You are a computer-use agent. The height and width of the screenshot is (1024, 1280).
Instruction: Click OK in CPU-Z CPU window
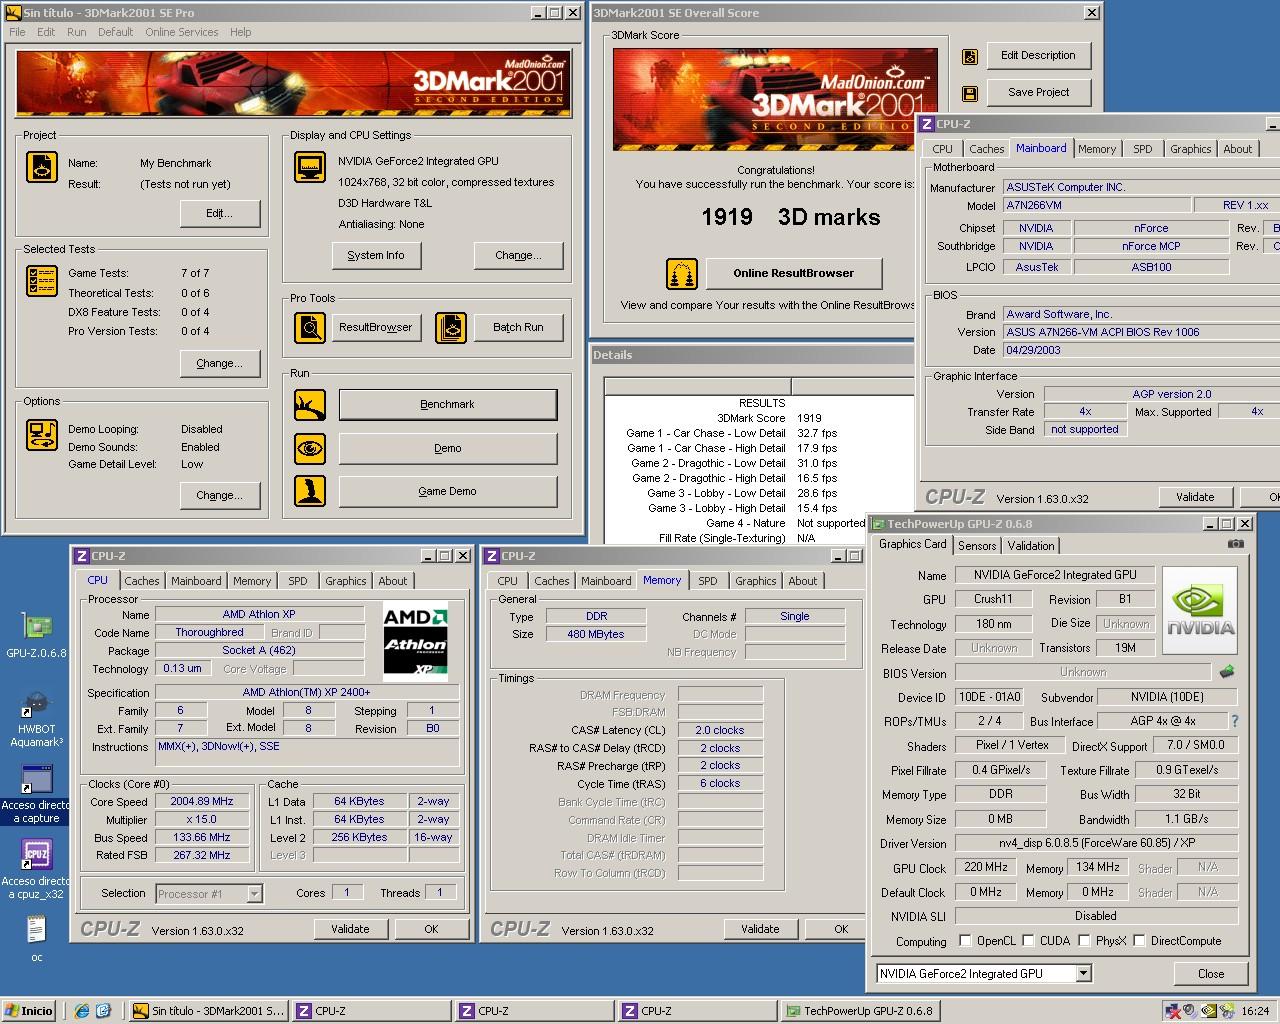(x=431, y=929)
